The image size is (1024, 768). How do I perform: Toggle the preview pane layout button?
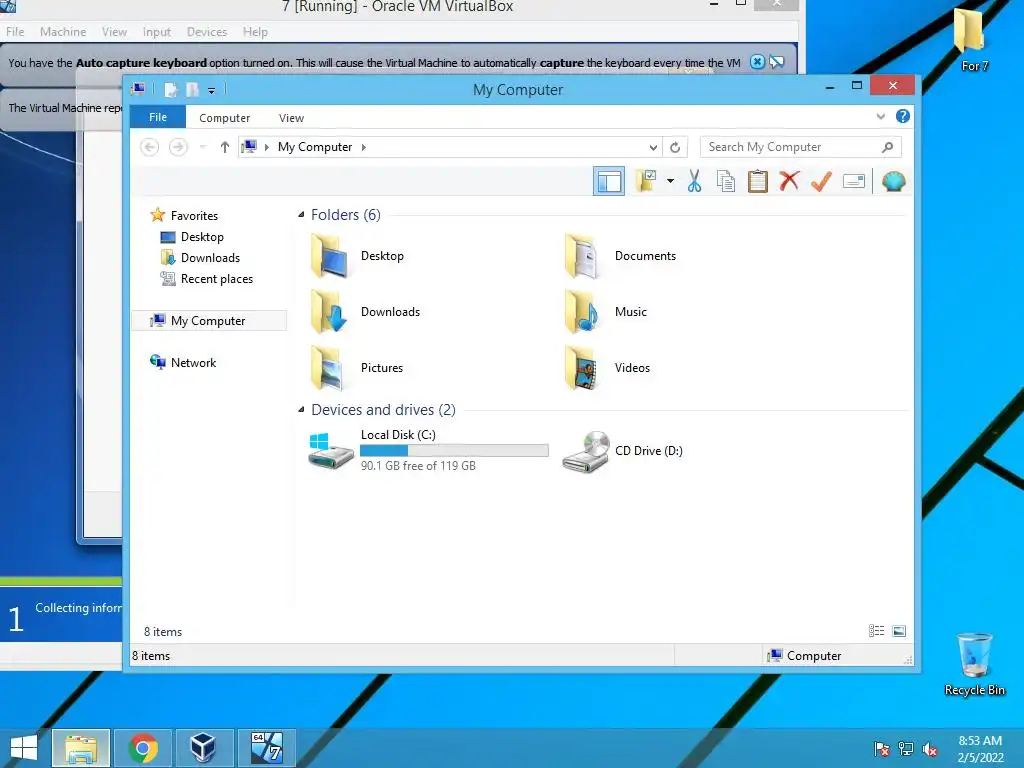(x=609, y=181)
